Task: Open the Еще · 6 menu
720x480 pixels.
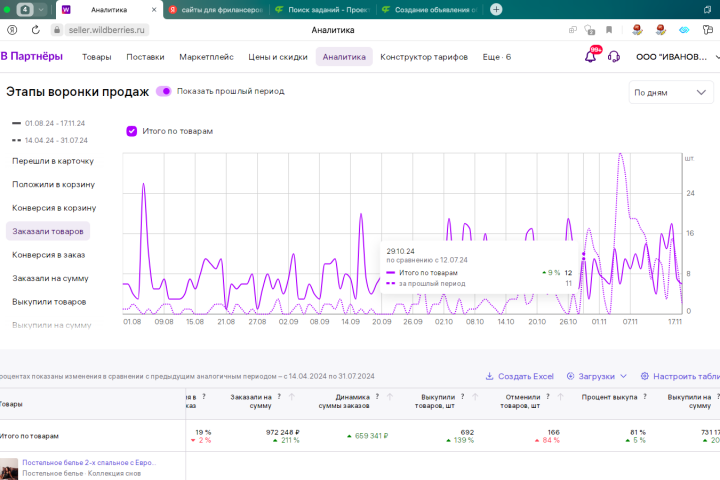Action: [x=496, y=57]
